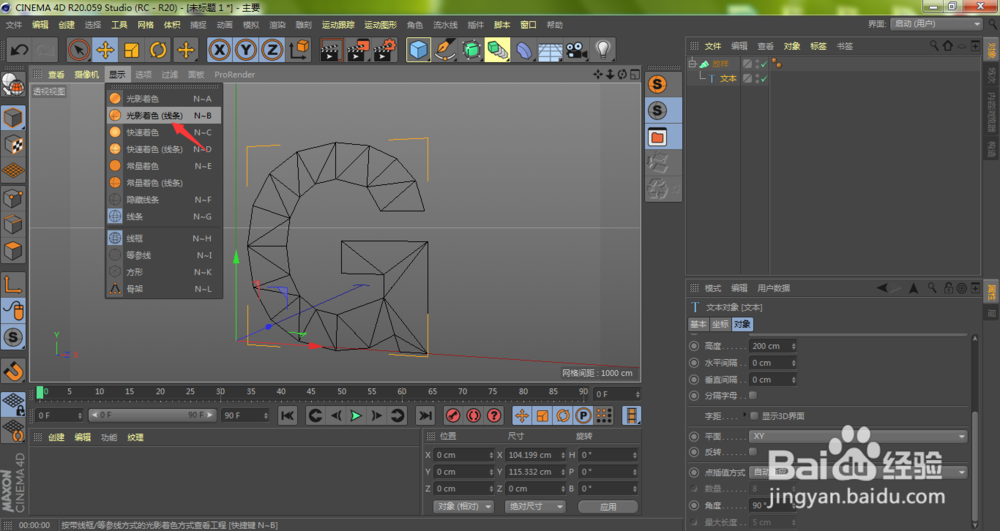Open the 绝对尺寸 size dropdown
The width and height of the screenshot is (1000, 531).
point(535,506)
